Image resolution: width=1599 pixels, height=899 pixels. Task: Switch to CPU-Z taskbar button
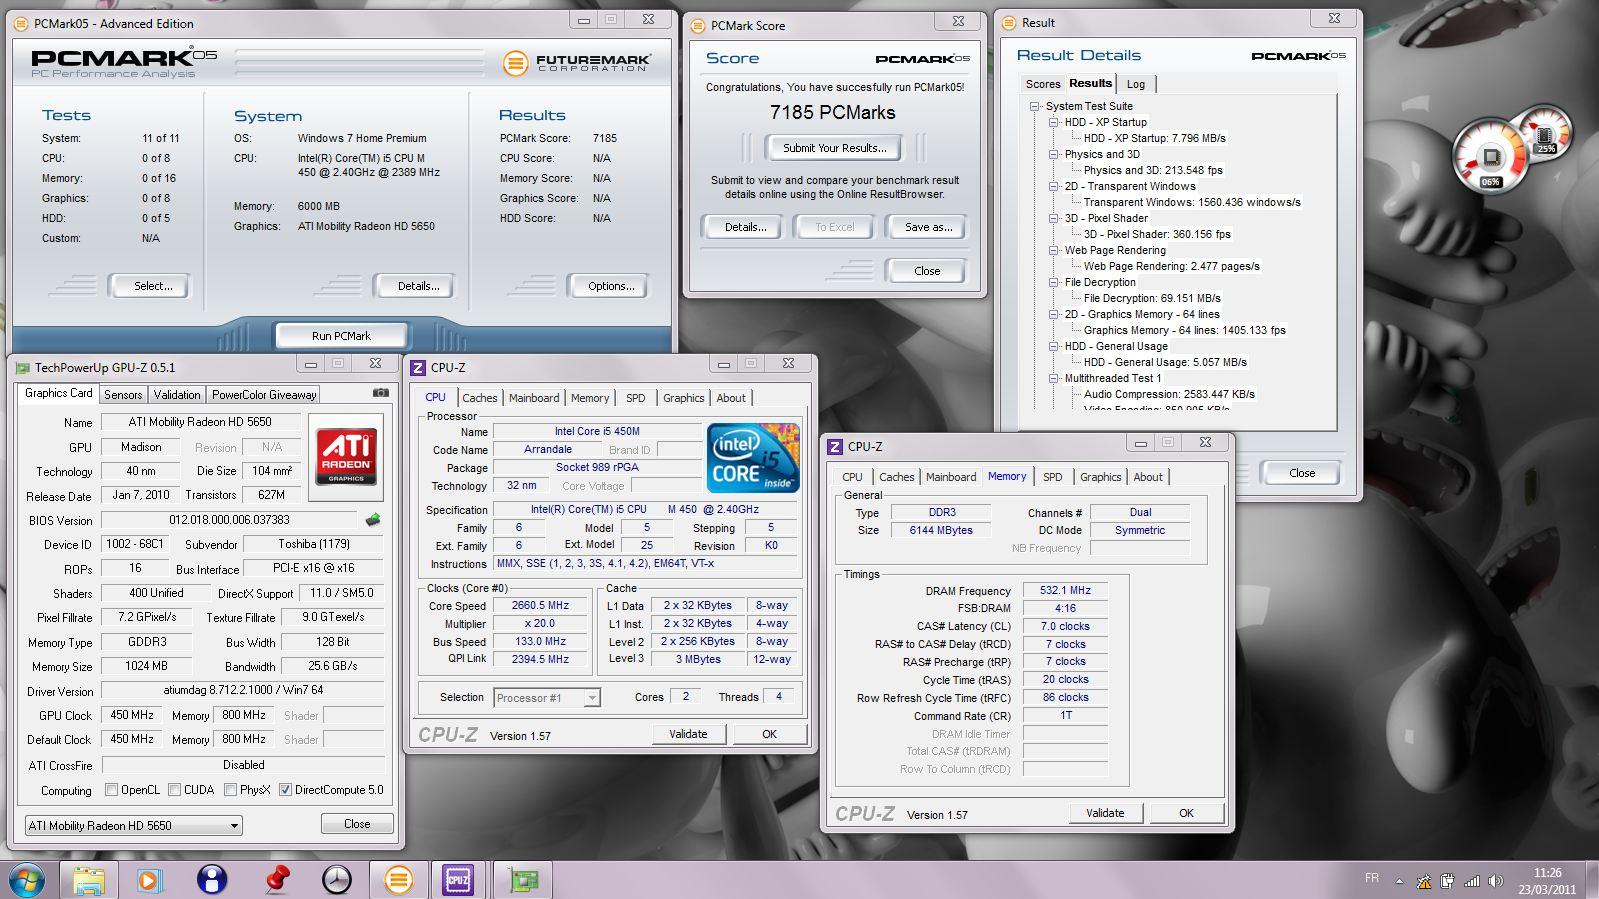[x=458, y=880]
